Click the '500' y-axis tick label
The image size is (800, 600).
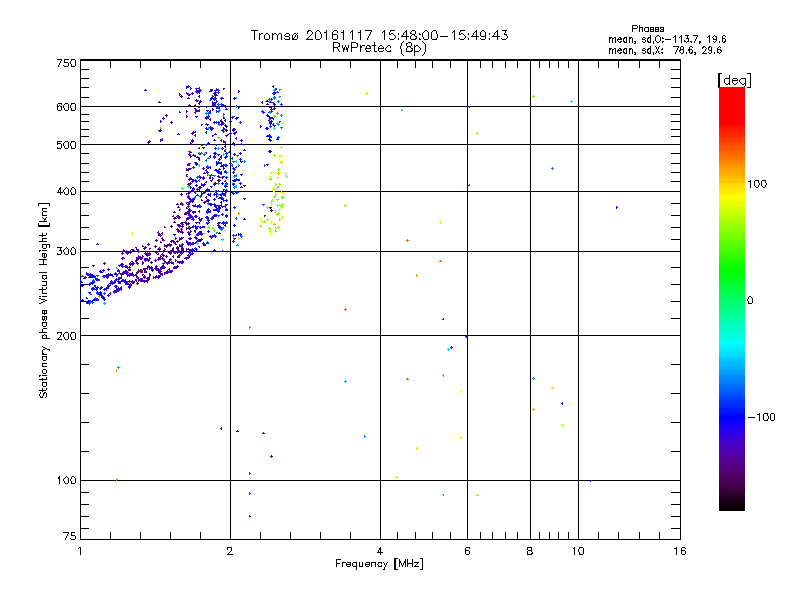tap(67, 145)
